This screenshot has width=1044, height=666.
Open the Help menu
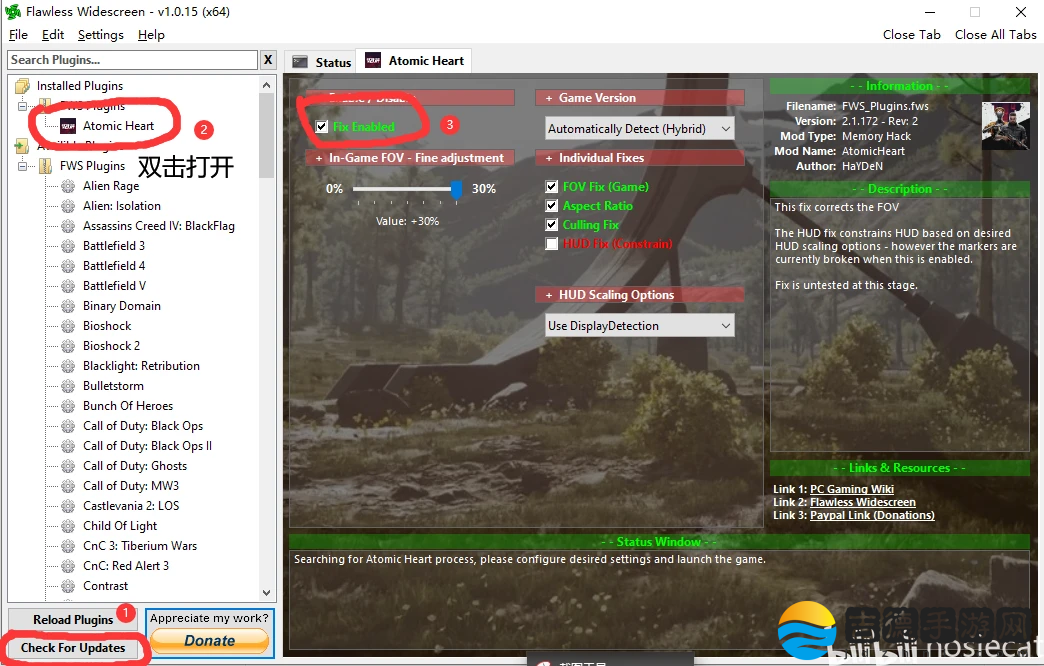point(151,35)
